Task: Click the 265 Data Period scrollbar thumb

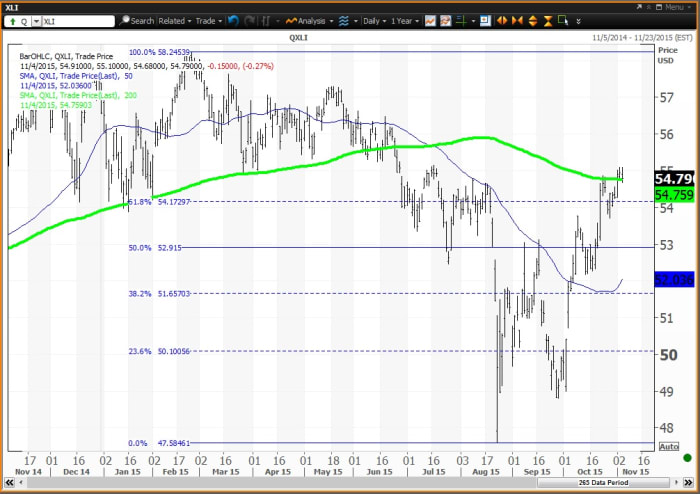Action: 603,482
